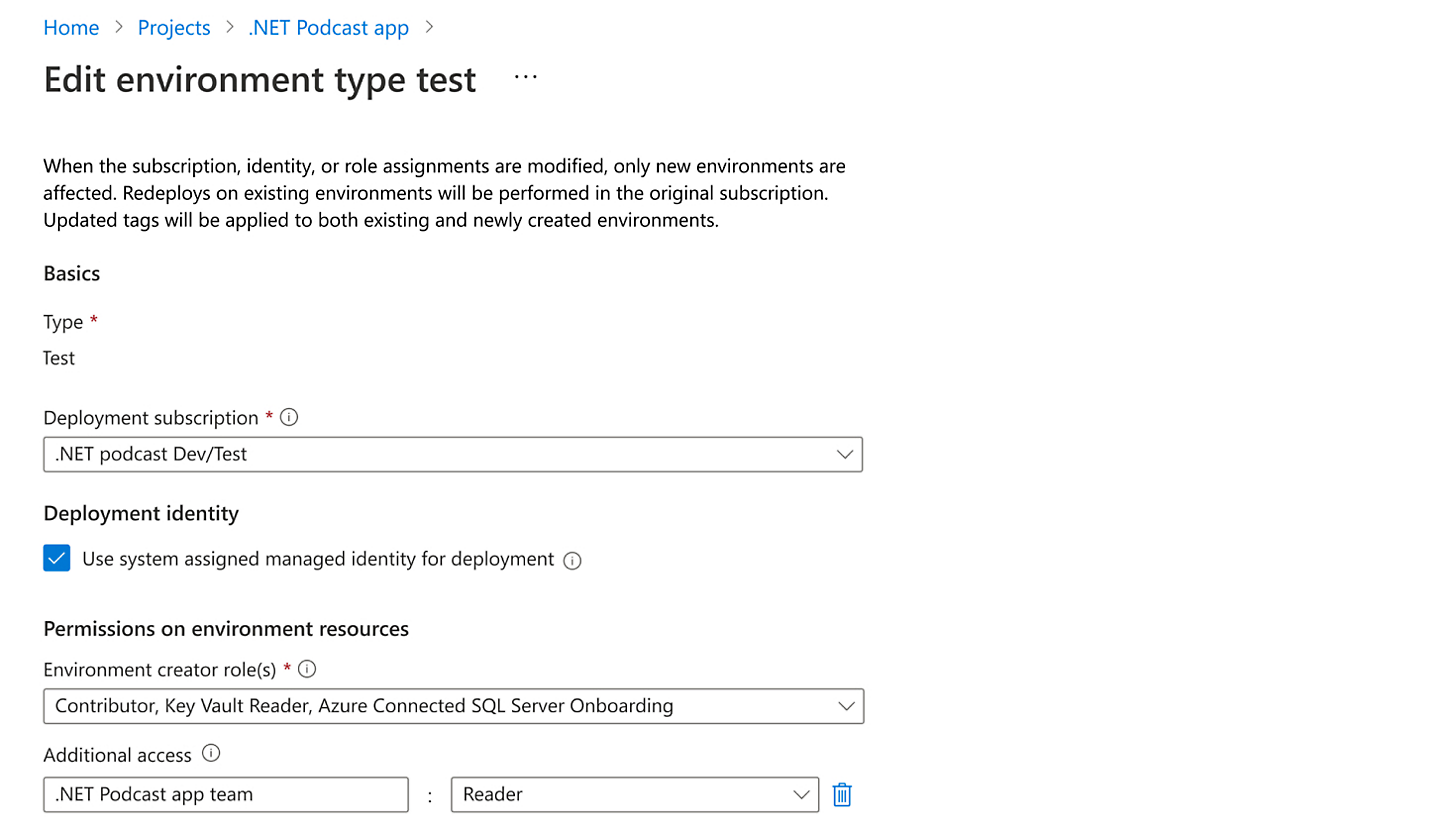Image resolution: width=1454 pixels, height=821 pixels.
Task: Click the Environment creator role(s) info icon
Action: pyautogui.click(x=308, y=669)
